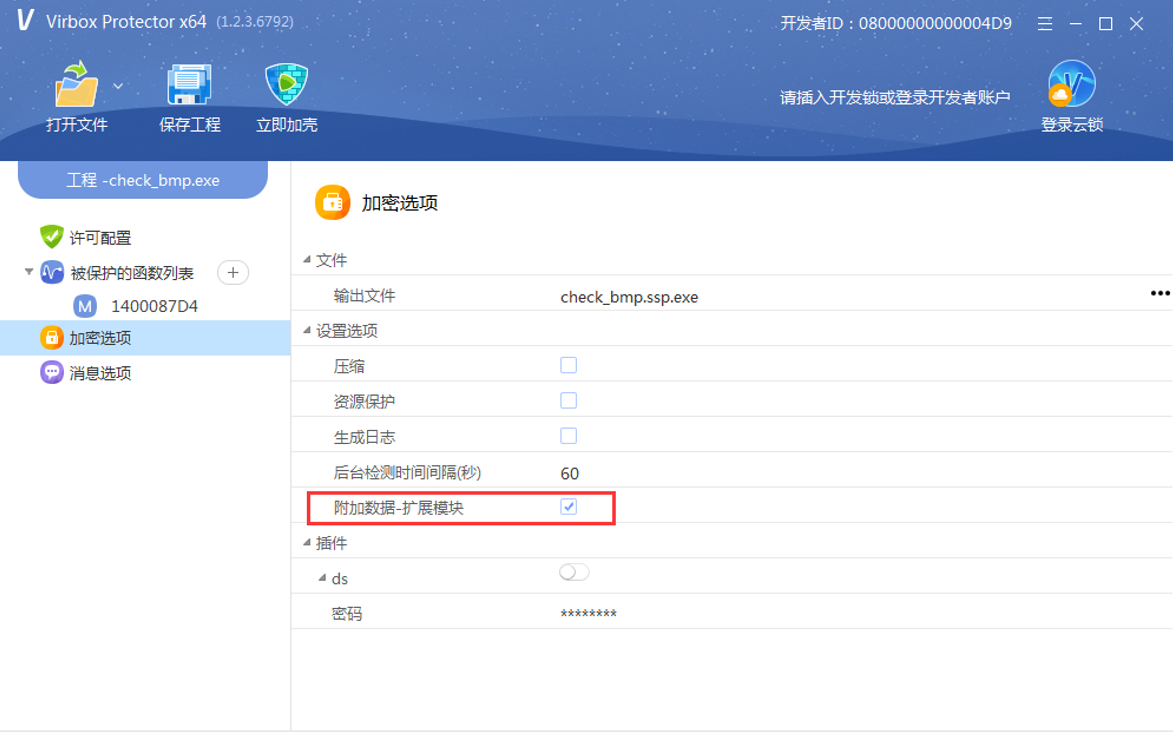Open 许可配置 in the sidebar
This screenshot has height=732, width=1173.
pos(100,238)
